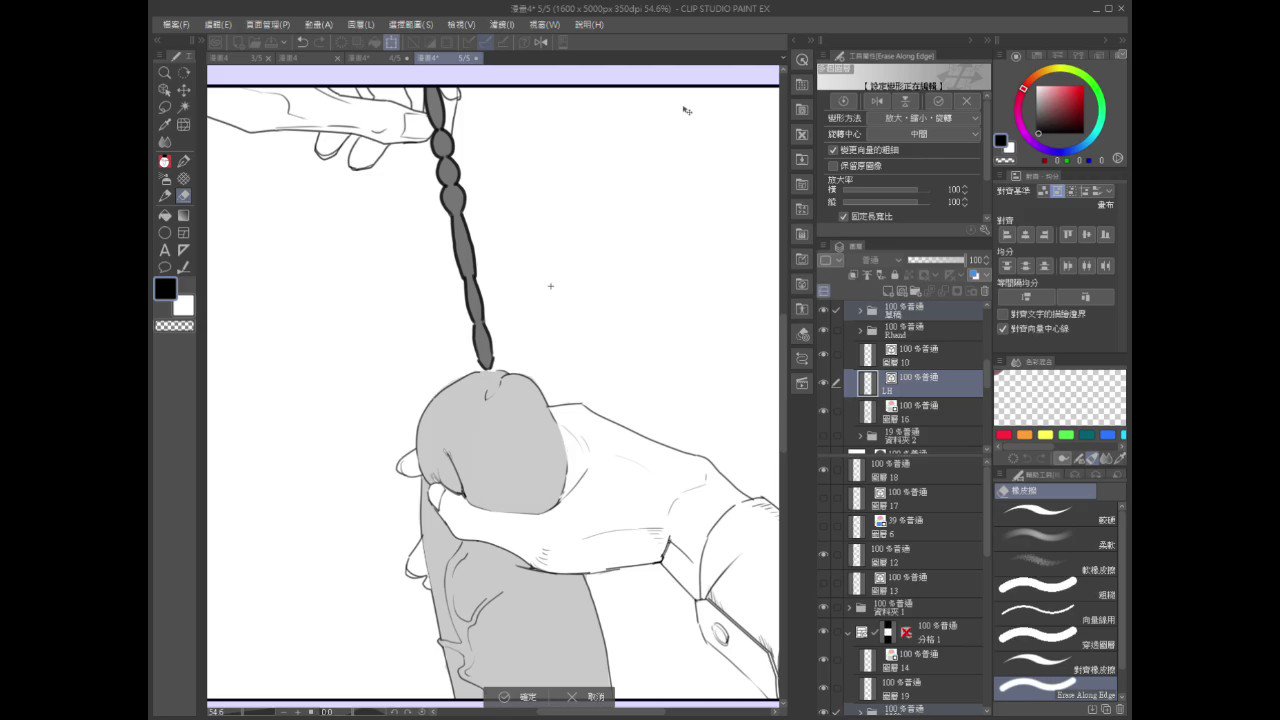Select the Gradient tool

184,215
